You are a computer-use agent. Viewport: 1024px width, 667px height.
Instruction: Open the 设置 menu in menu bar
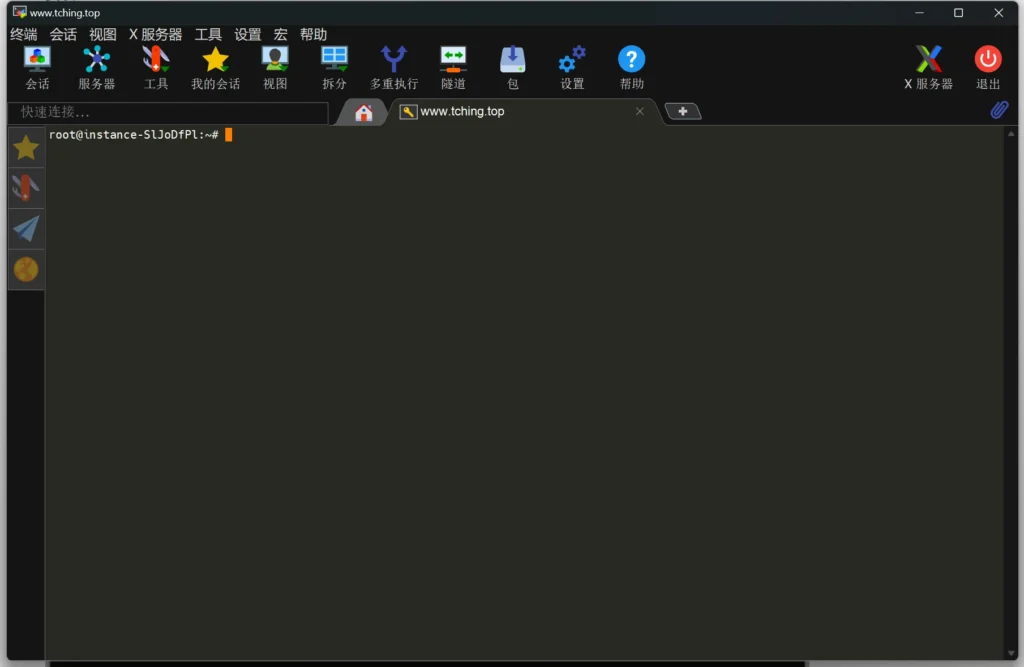click(x=248, y=34)
